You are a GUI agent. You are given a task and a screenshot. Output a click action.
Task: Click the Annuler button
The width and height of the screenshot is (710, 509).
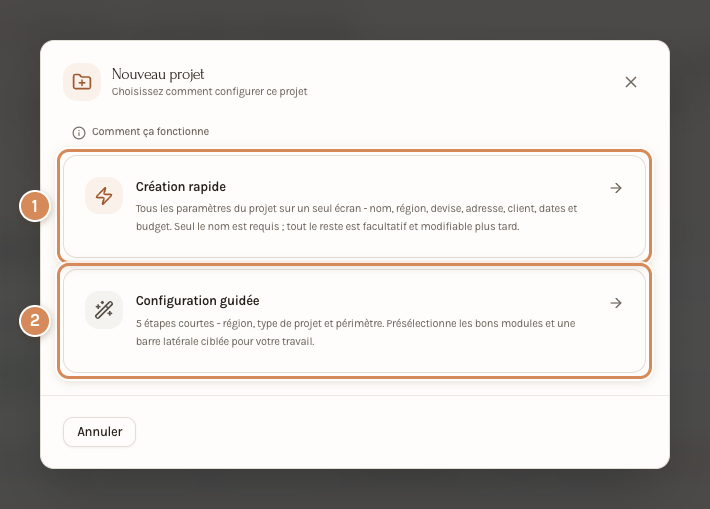[x=100, y=432]
